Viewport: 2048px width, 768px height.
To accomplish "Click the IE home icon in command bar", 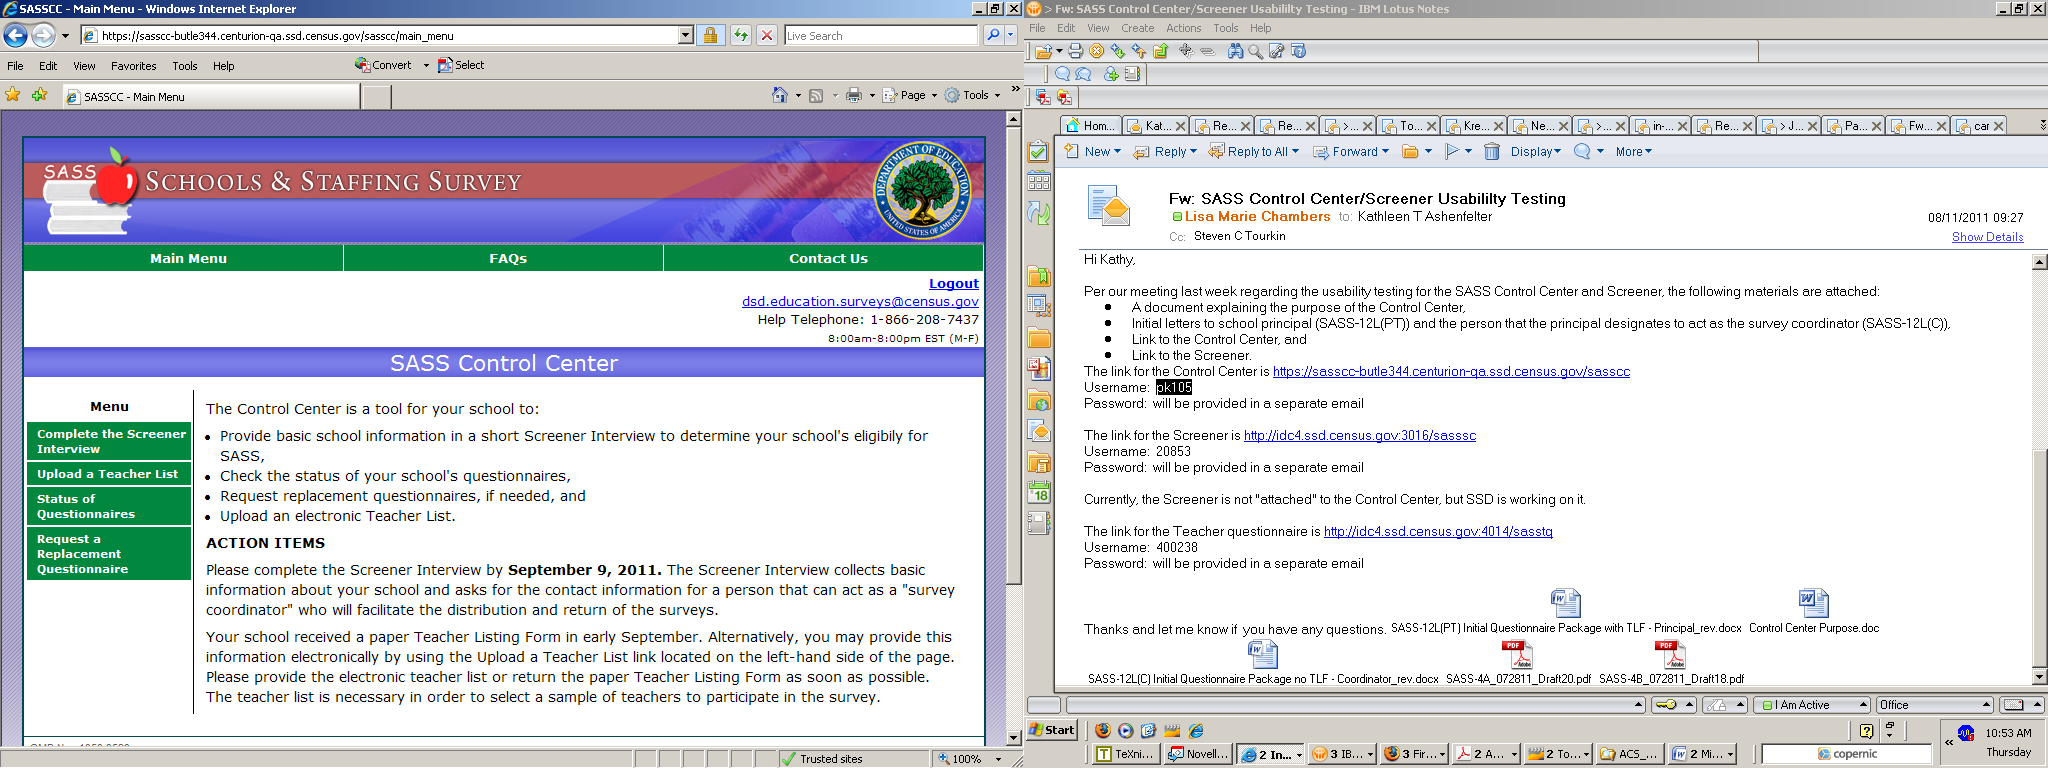I will coord(780,95).
